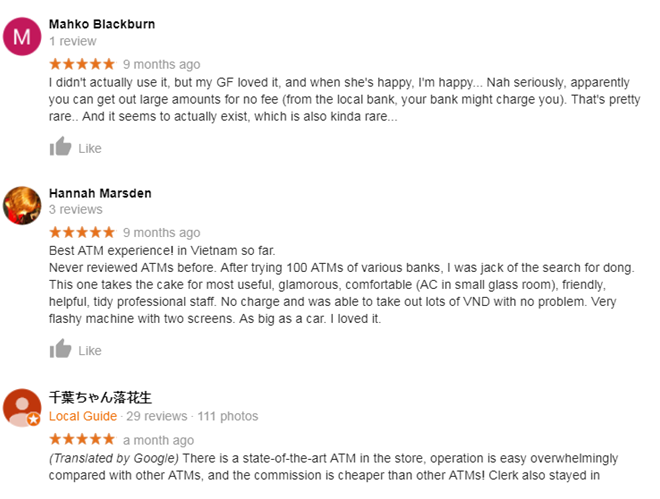
Task: Click Hannah Marsden's profile photo
Action: pyautogui.click(x=22, y=205)
